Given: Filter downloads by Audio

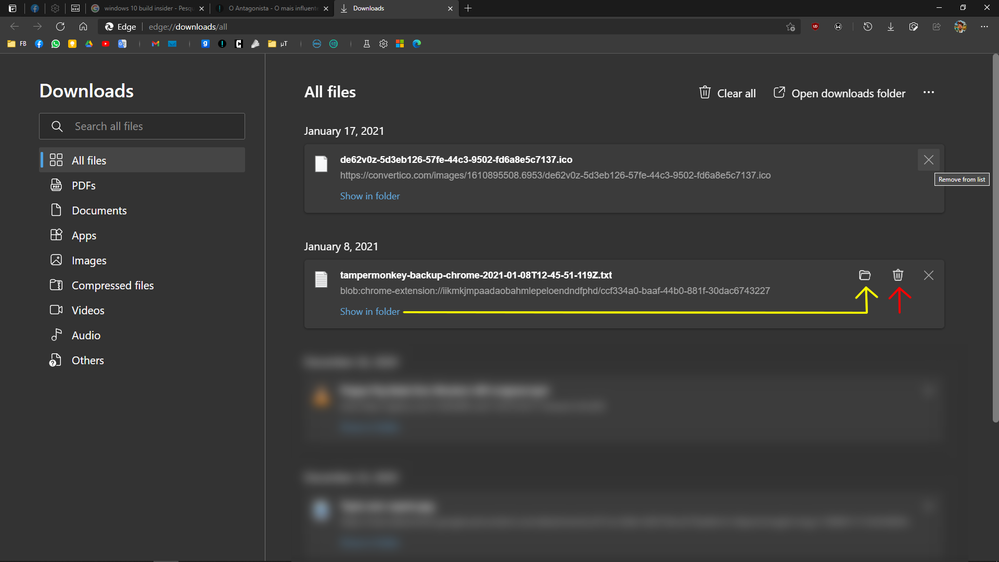Looking at the screenshot, I should (141, 335).
